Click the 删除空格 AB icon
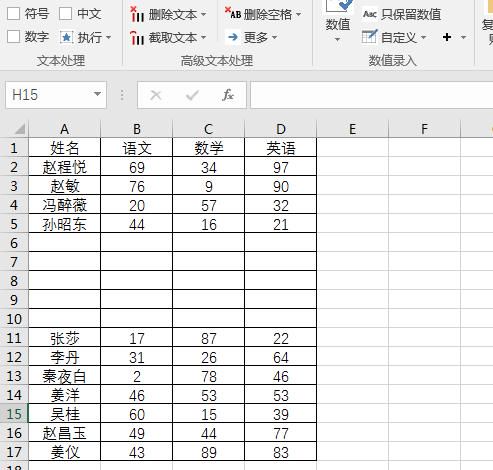 (233, 13)
